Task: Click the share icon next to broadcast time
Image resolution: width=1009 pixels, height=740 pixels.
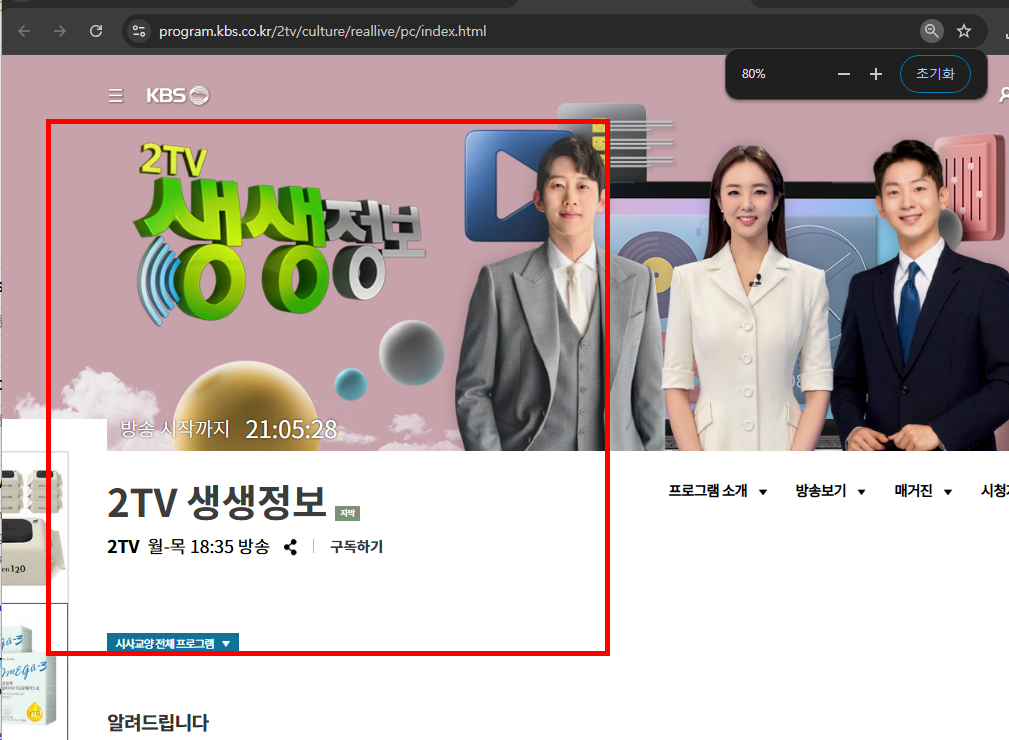Action: click(290, 547)
